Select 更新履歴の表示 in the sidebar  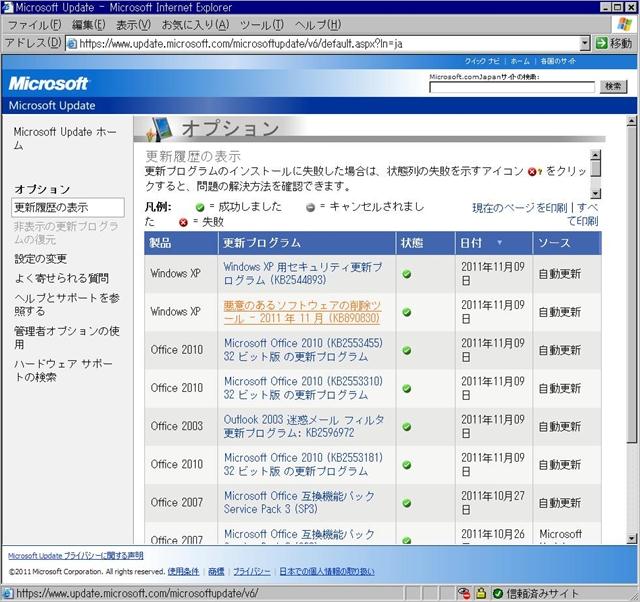coord(68,207)
